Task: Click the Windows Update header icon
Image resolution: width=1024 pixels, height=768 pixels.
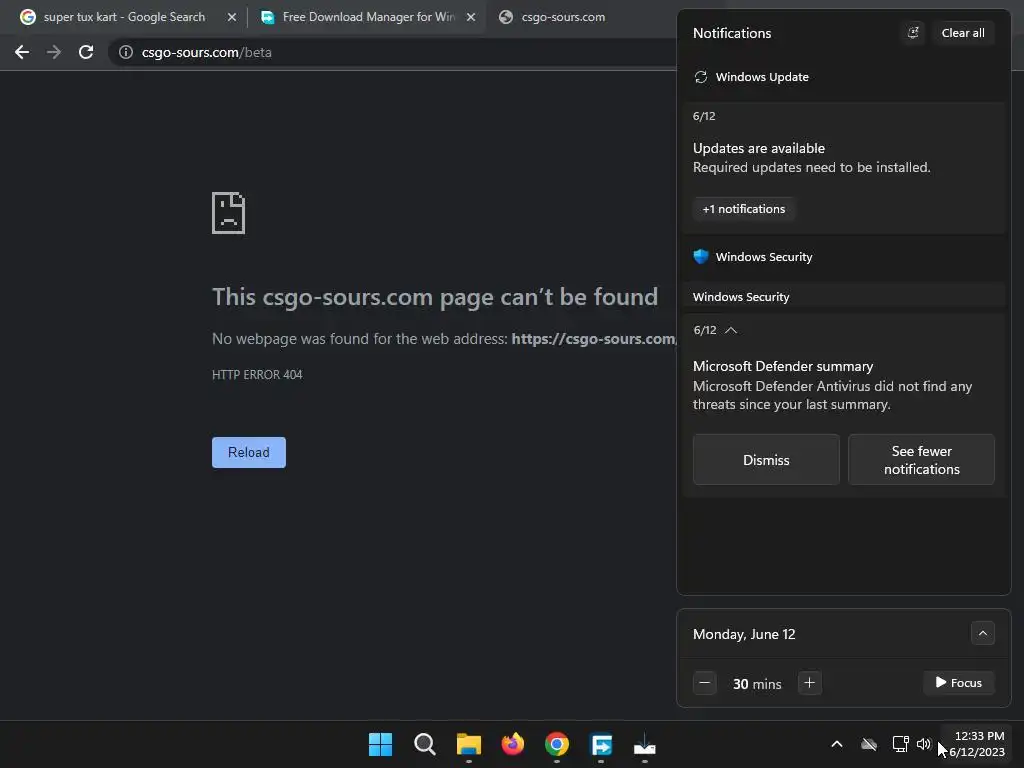Action: tap(701, 77)
